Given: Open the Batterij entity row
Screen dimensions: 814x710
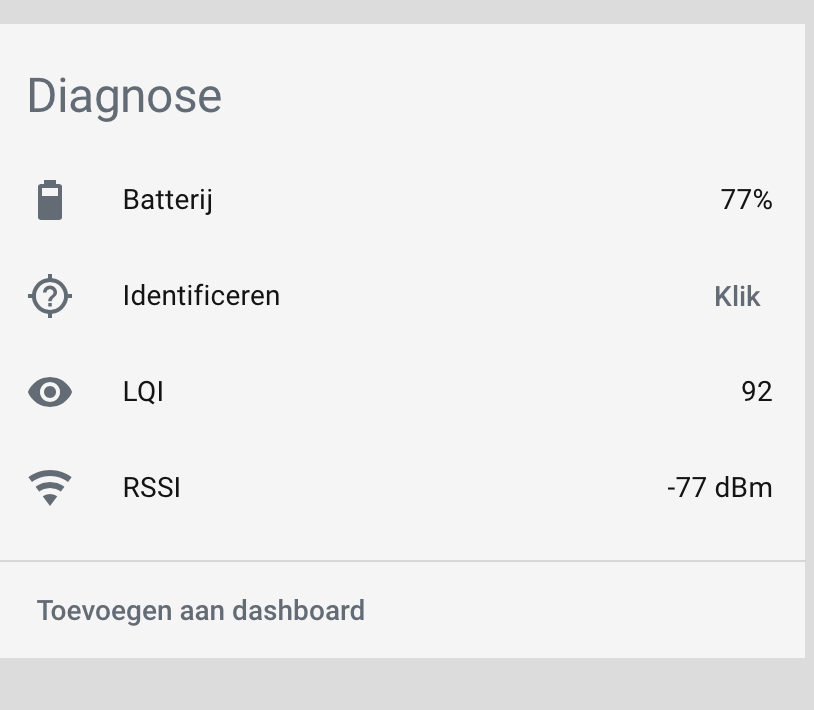Looking at the screenshot, I should [x=400, y=200].
